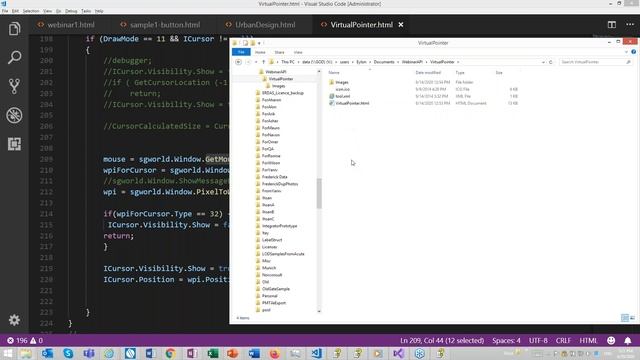Viewport: 640px width, 360px height.
Task: Sort files by the Size column
Action: click(x=499, y=73)
